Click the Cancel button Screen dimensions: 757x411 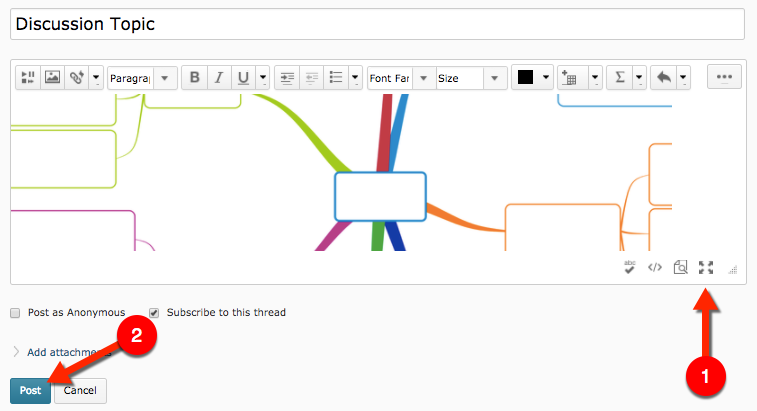80,390
